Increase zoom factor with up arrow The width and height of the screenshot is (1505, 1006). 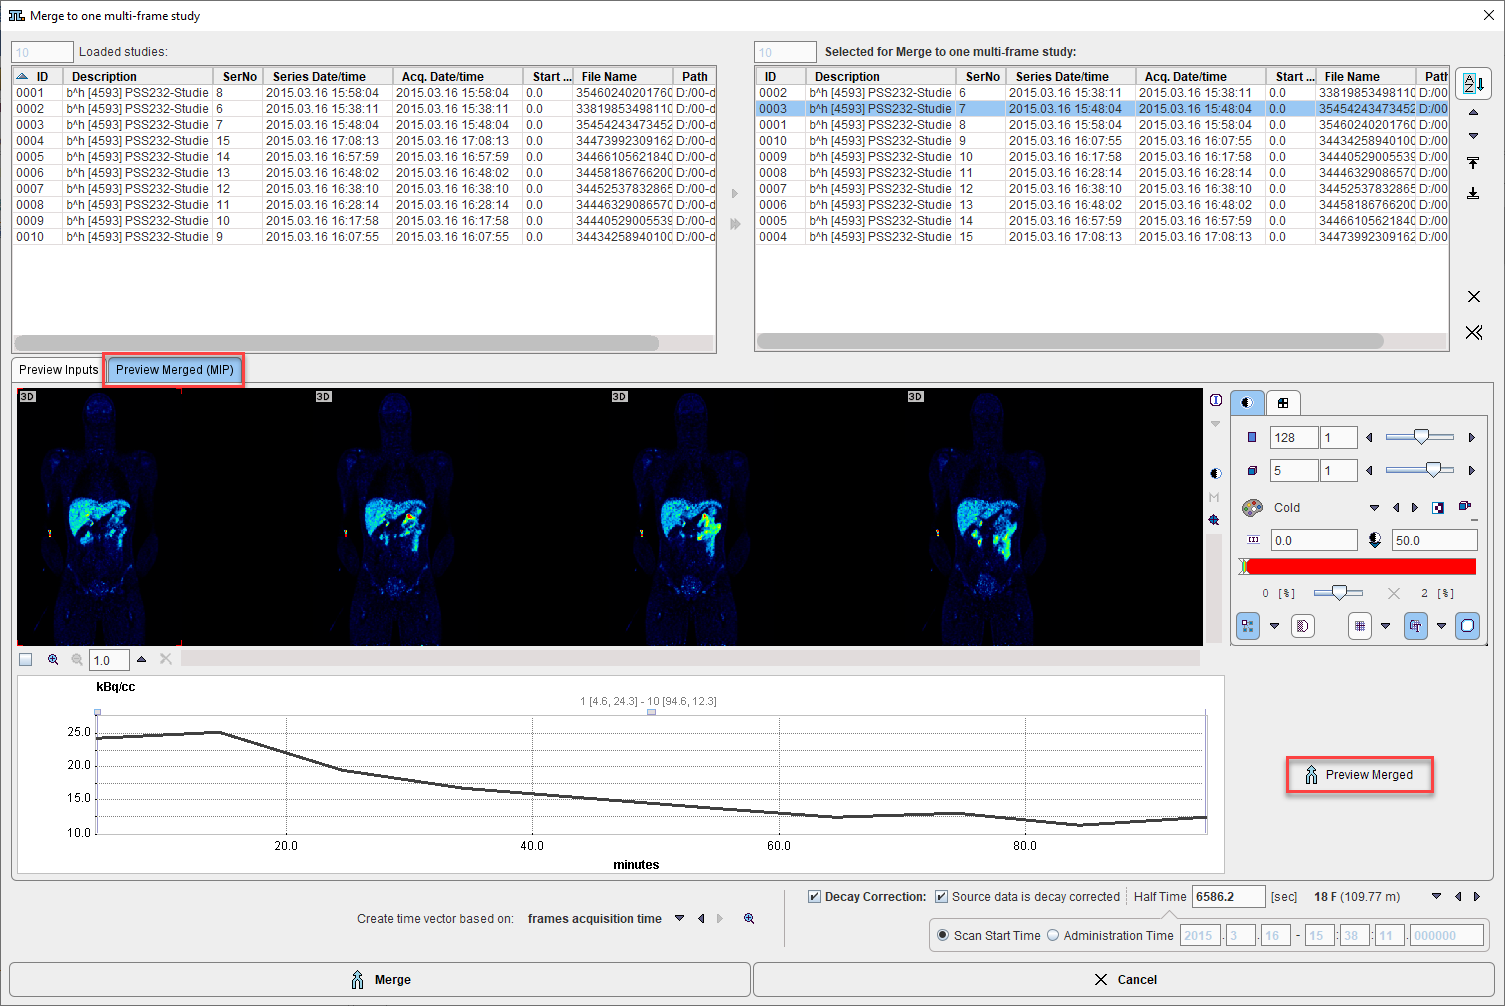(x=141, y=659)
